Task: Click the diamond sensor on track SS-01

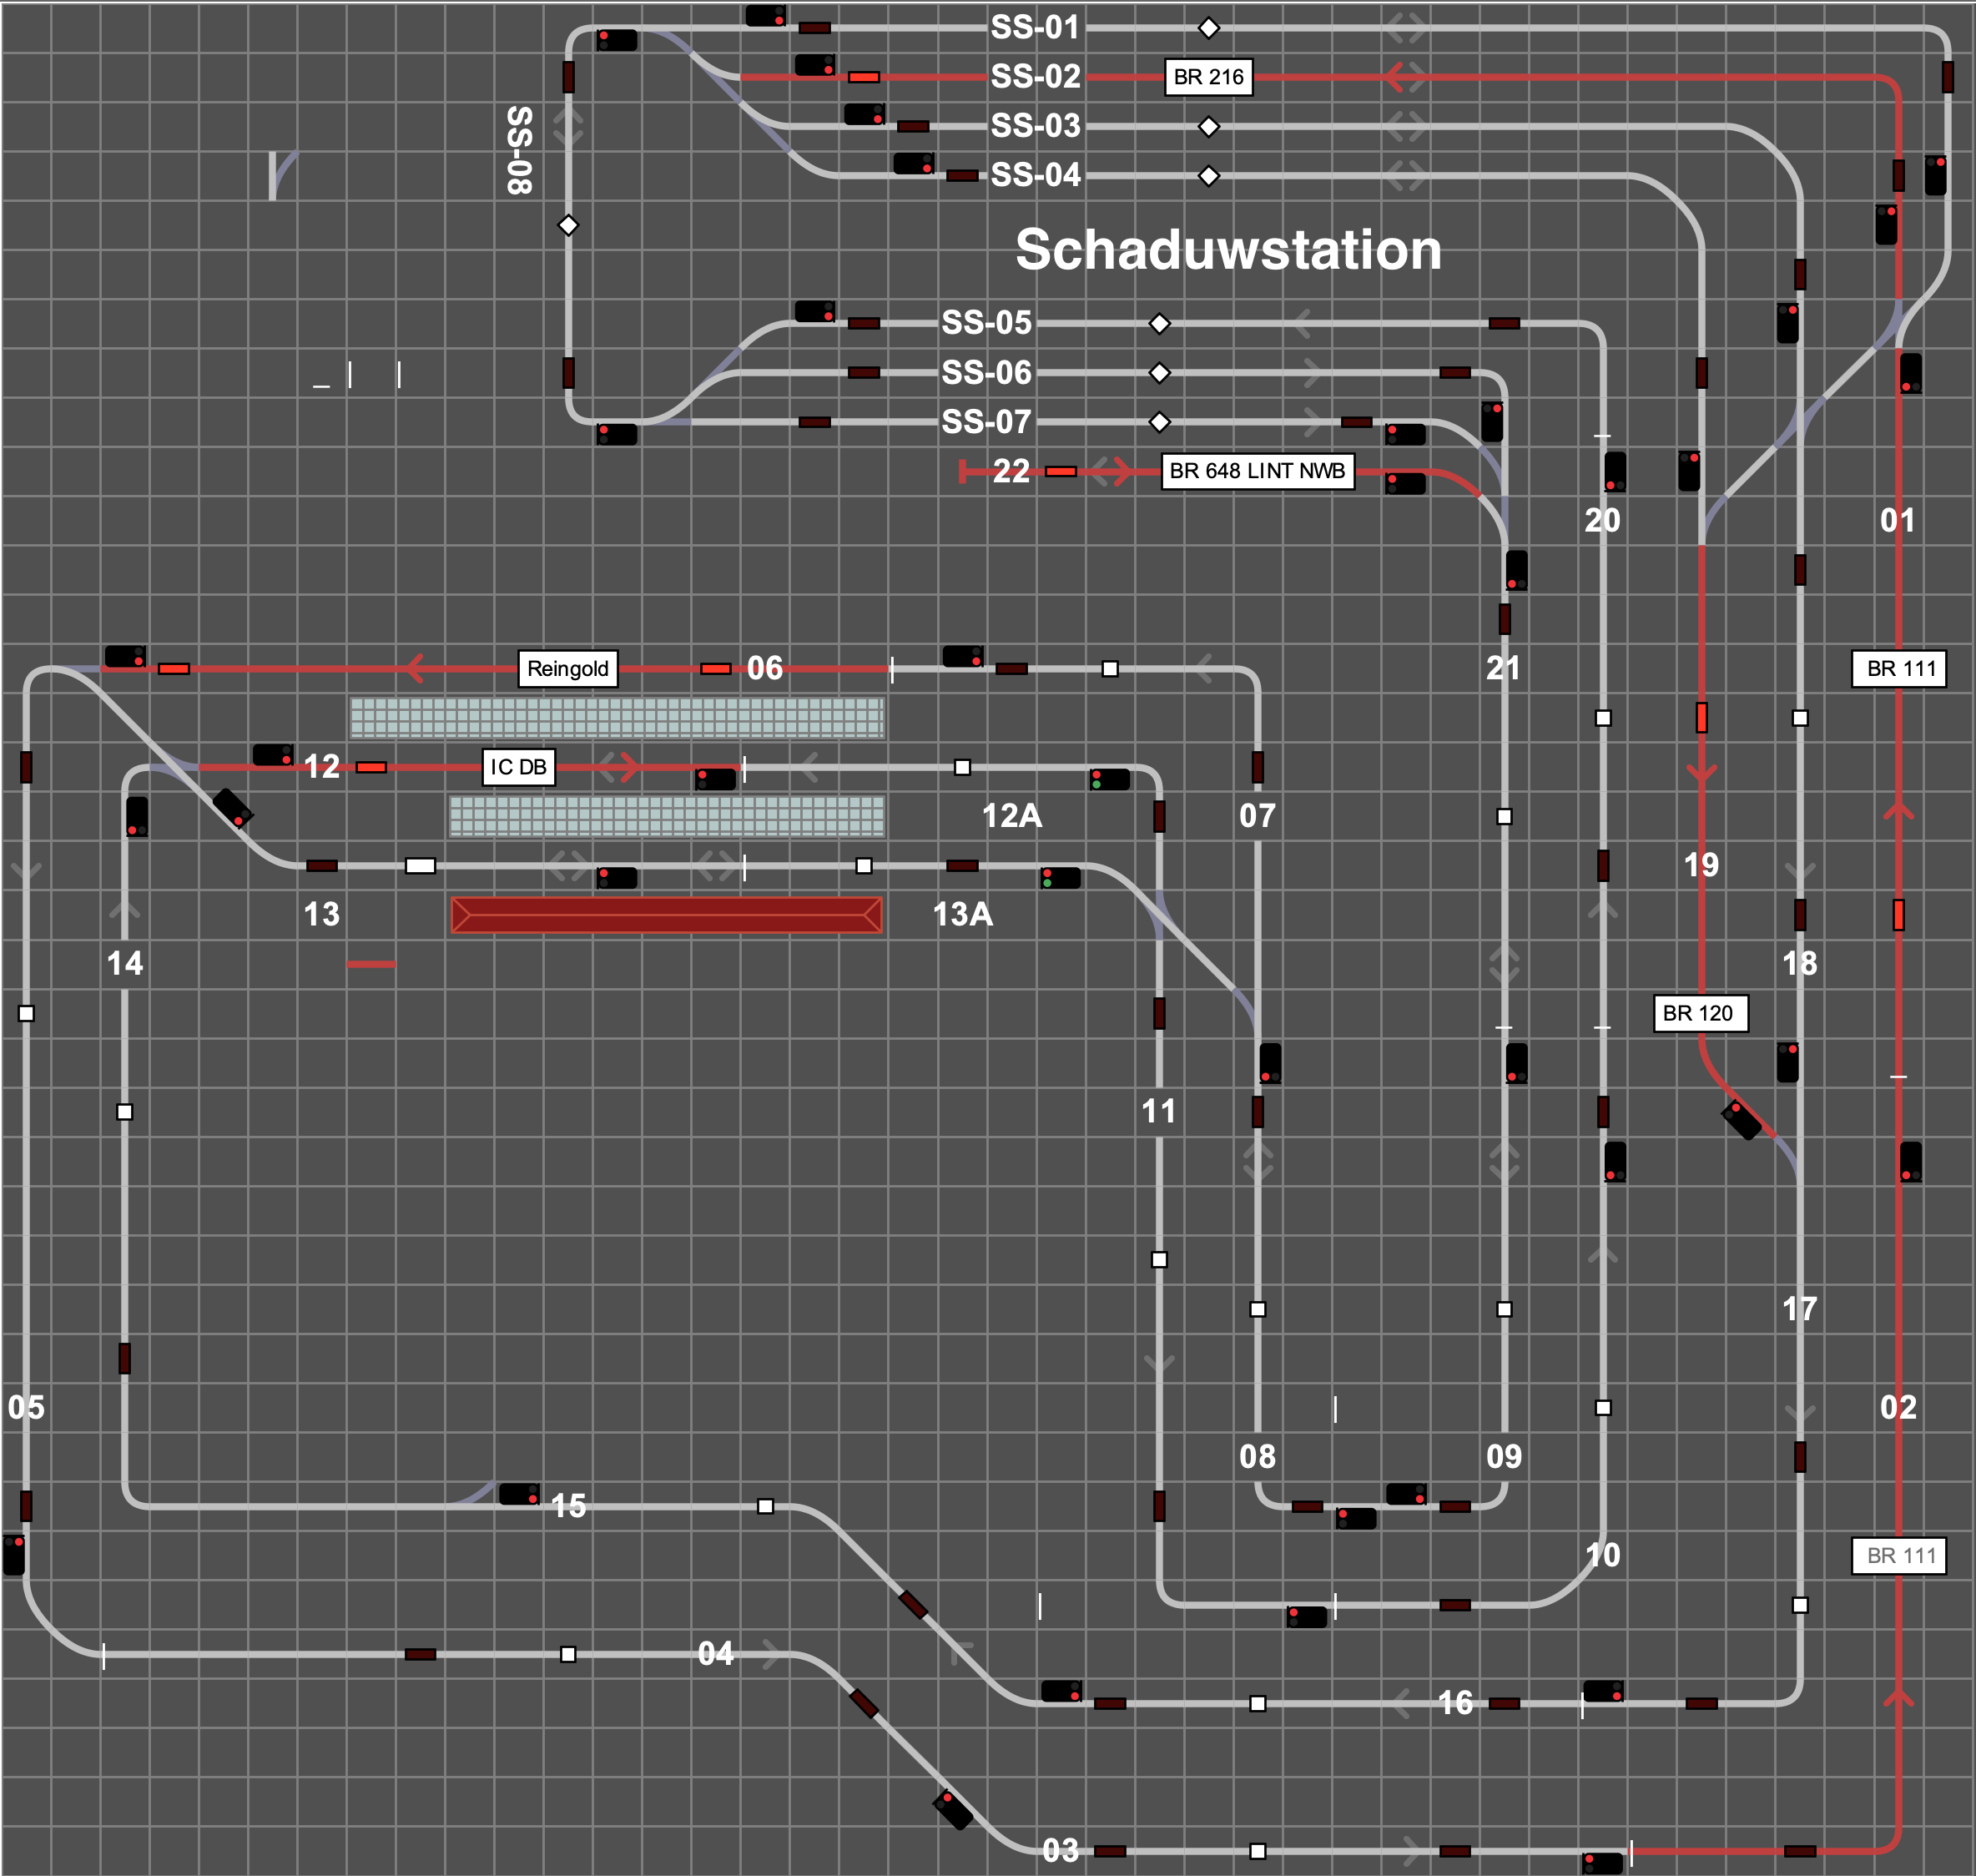Action: coord(1209,28)
